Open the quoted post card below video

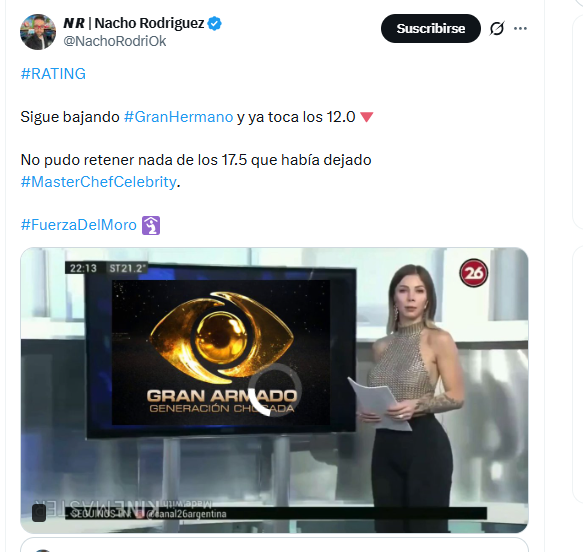click(274, 545)
